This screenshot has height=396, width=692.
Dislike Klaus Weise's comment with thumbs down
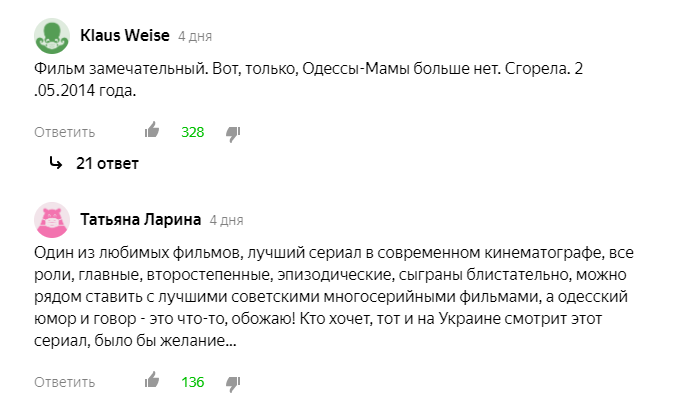coord(233,134)
